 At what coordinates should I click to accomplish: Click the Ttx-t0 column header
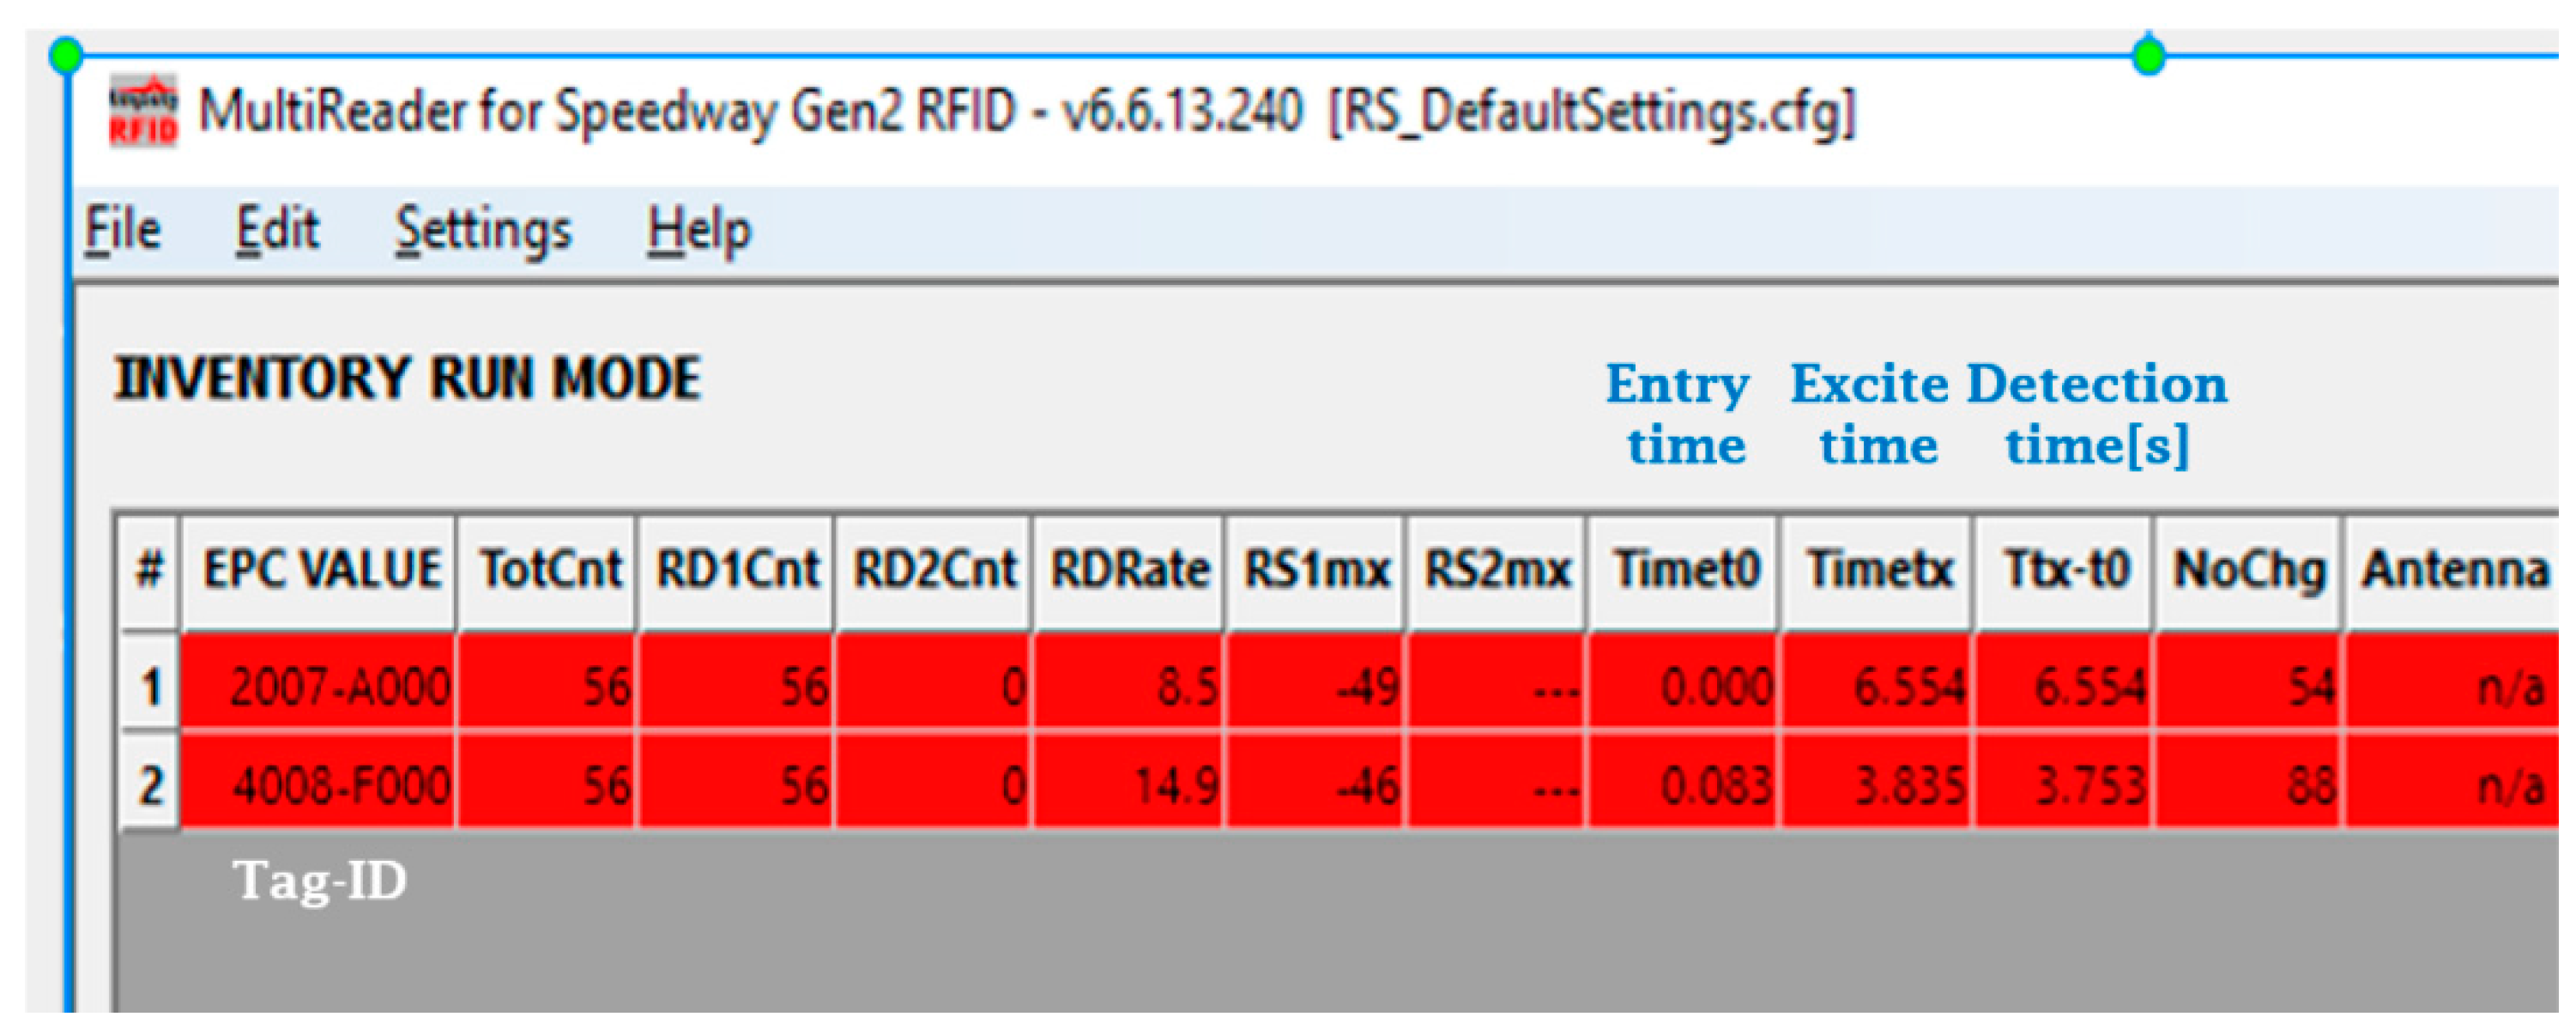click(x=2066, y=571)
